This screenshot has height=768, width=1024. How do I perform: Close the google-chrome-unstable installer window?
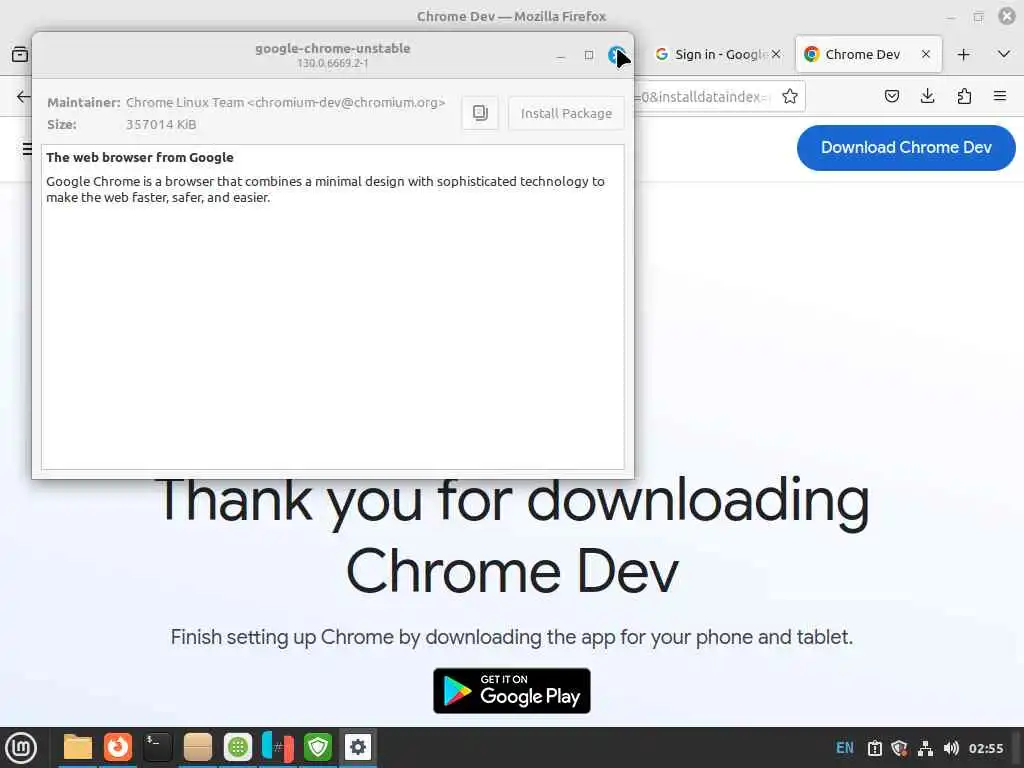tap(616, 56)
